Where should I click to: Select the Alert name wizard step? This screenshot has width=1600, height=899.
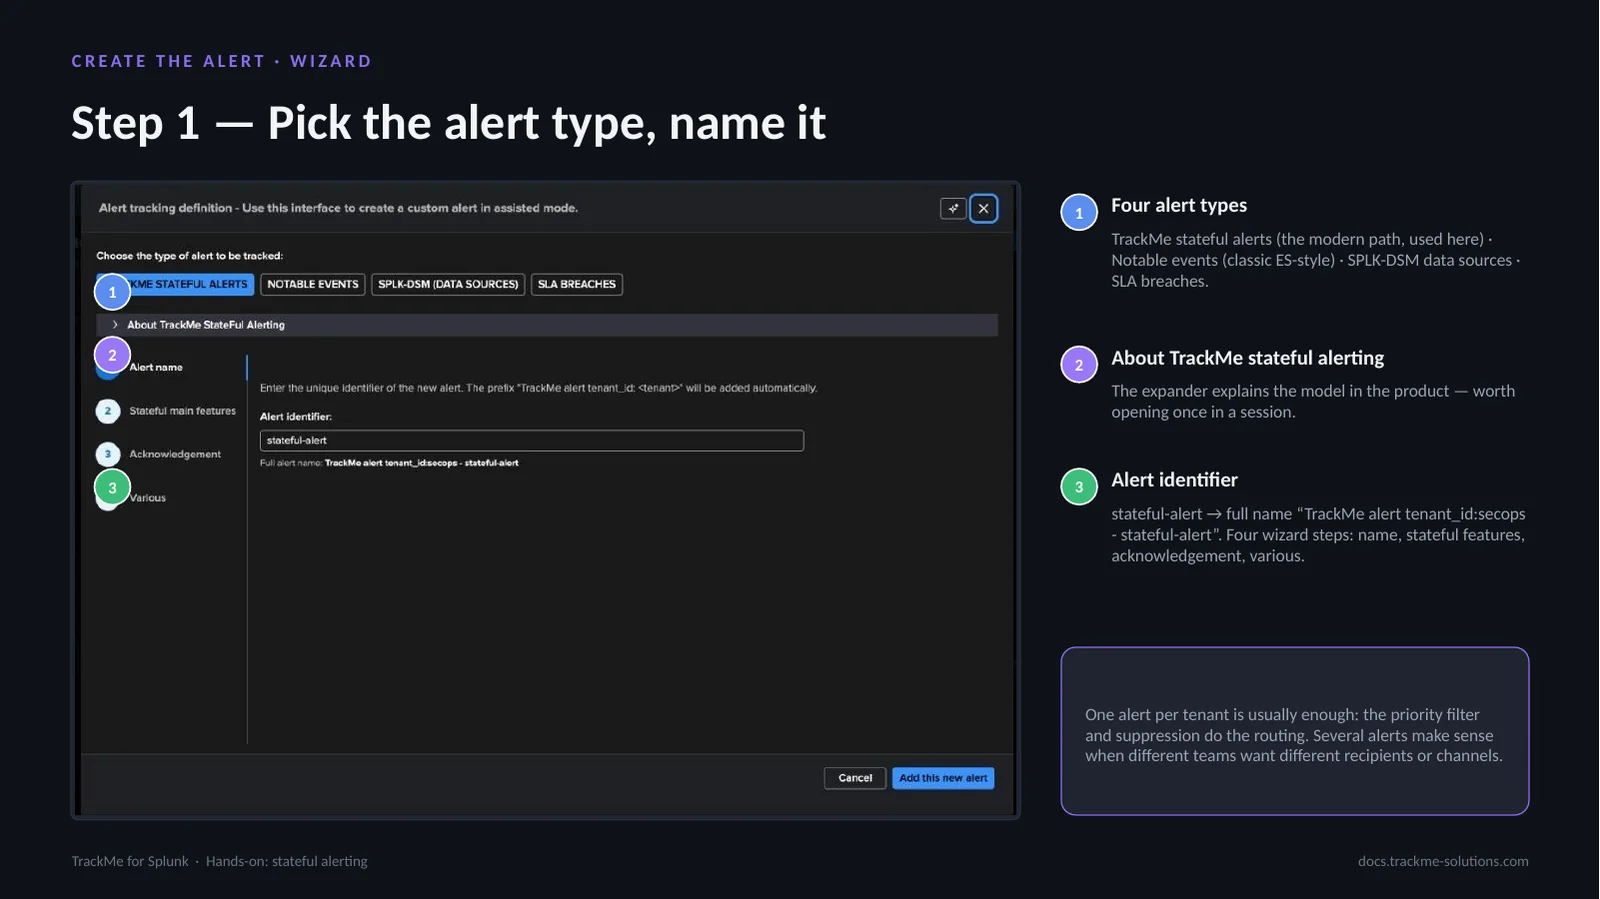(x=156, y=367)
